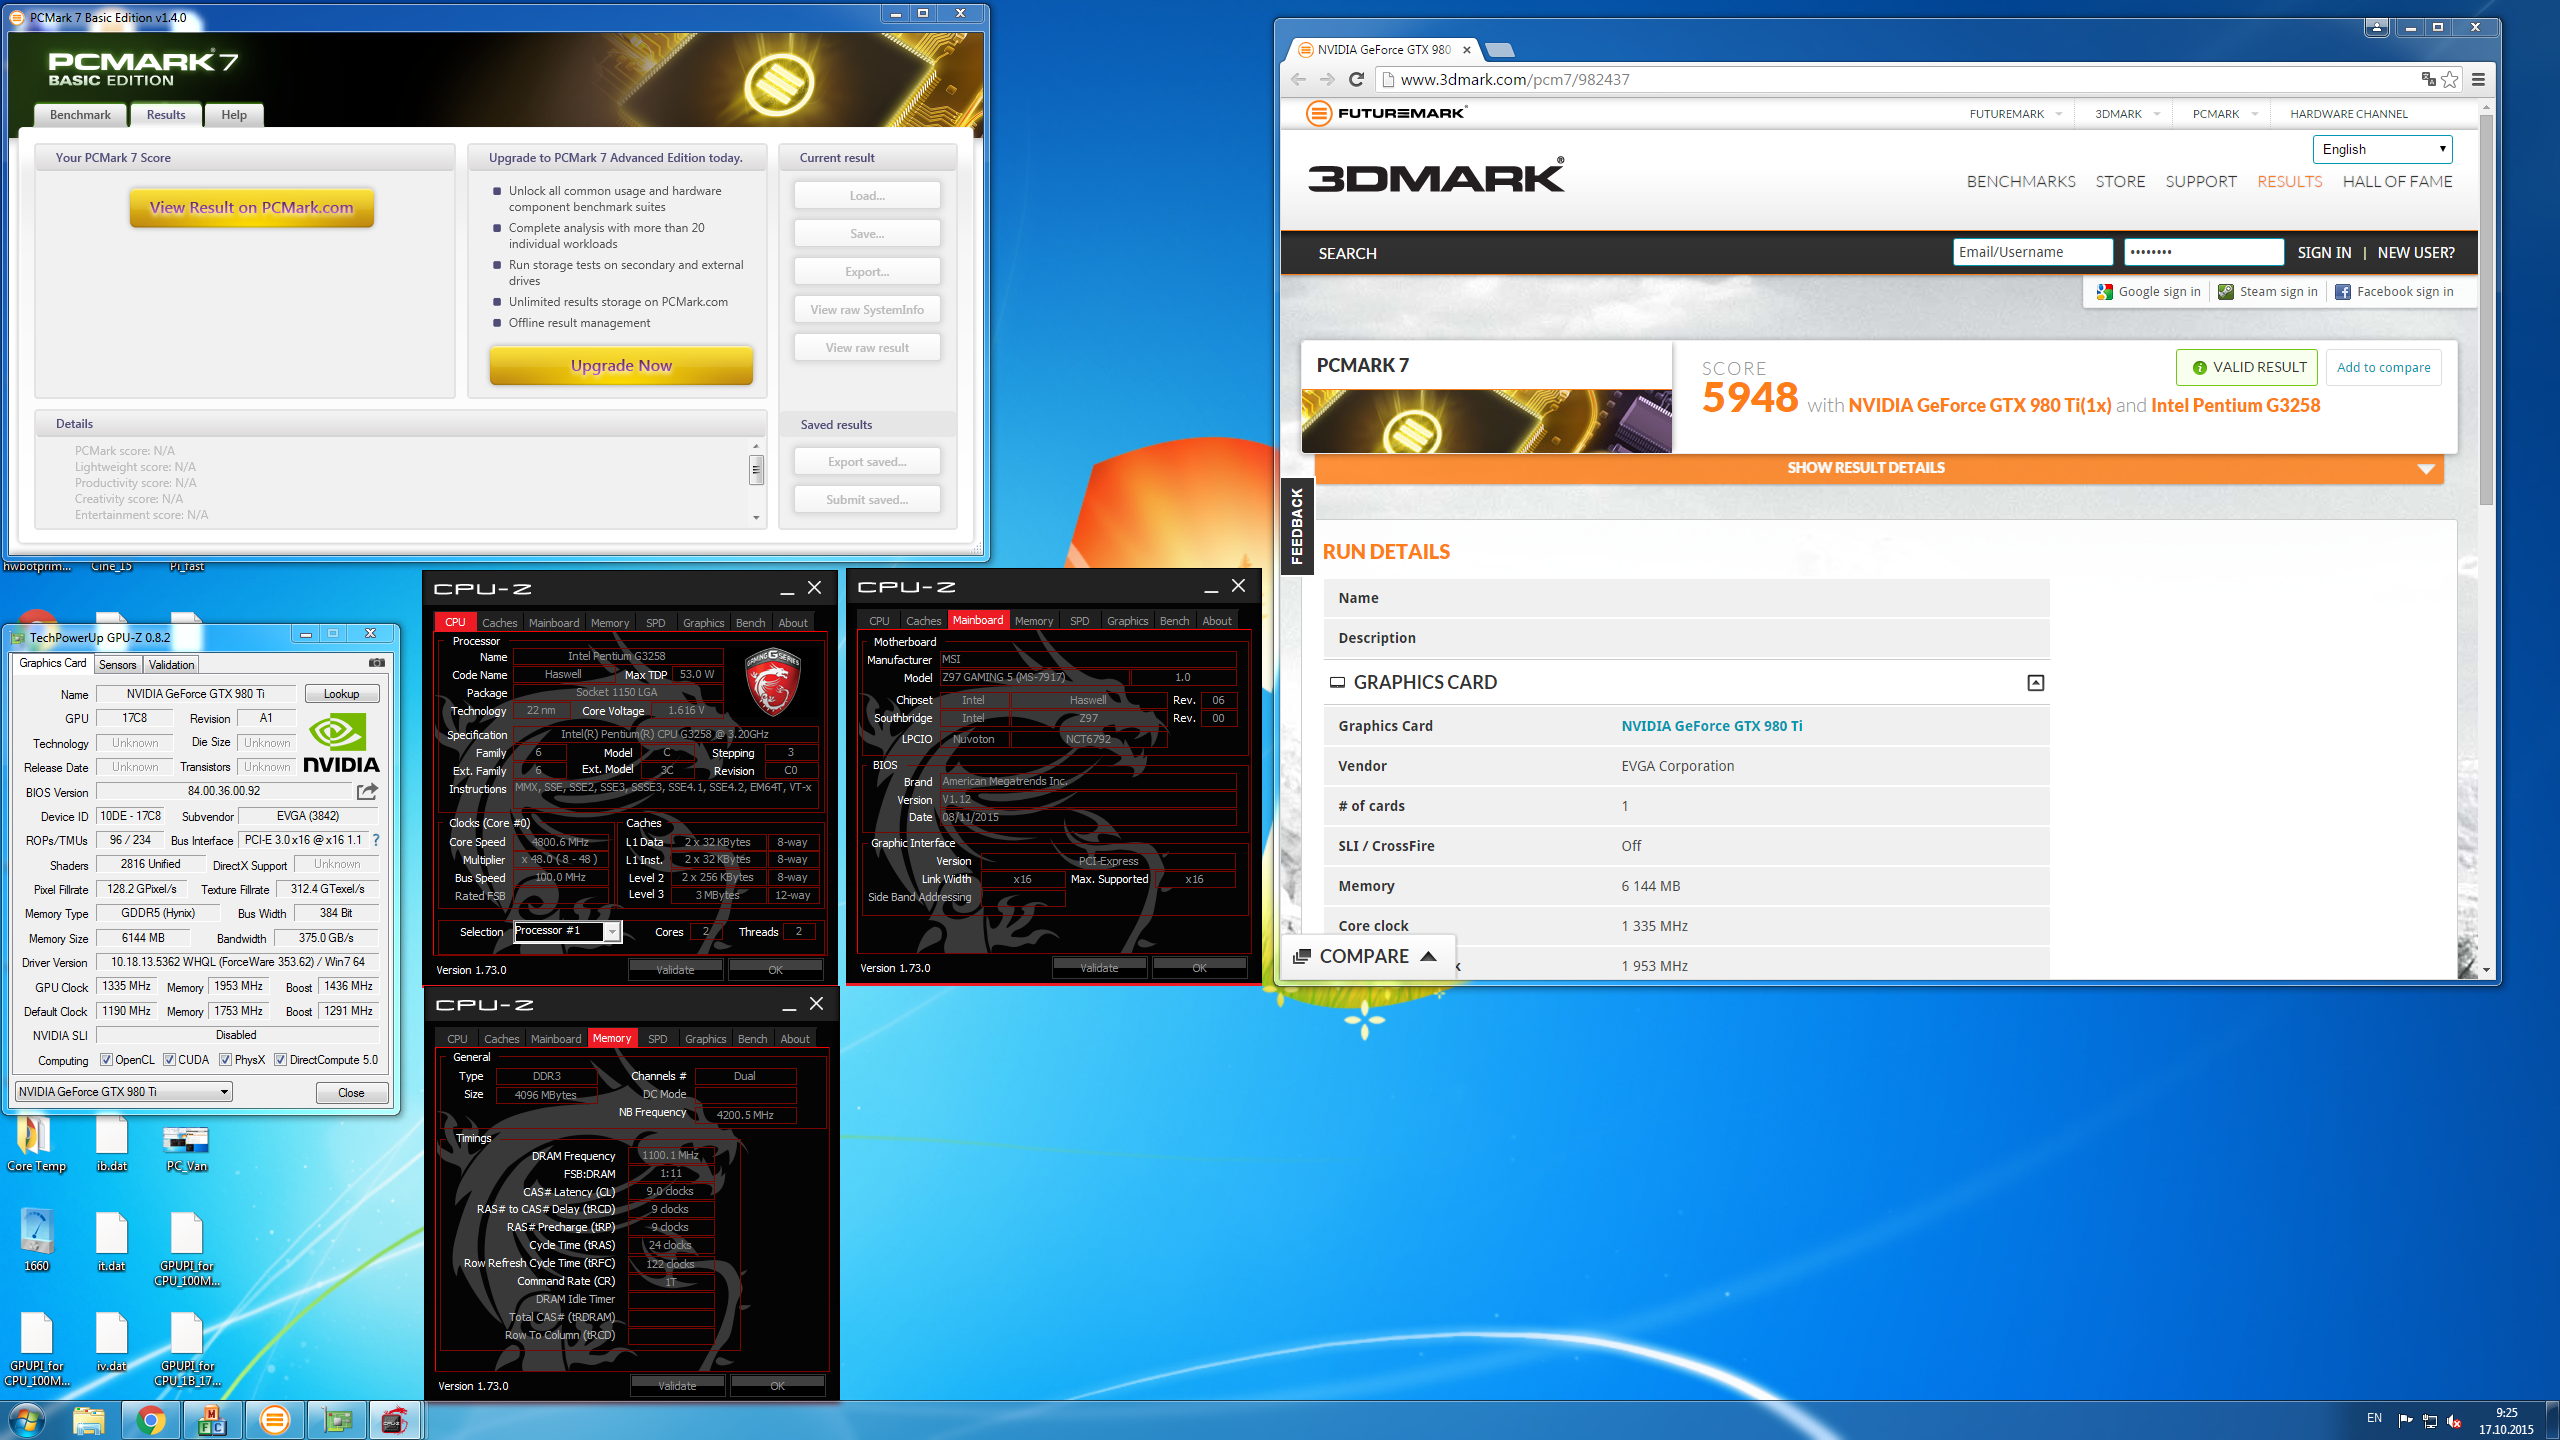Click the password input field

point(2203,252)
